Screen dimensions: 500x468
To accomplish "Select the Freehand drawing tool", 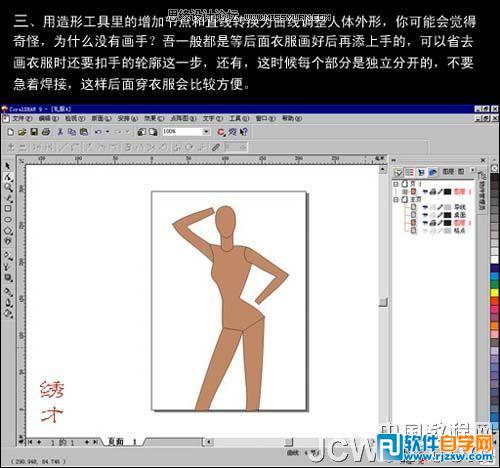I will [8, 198].
